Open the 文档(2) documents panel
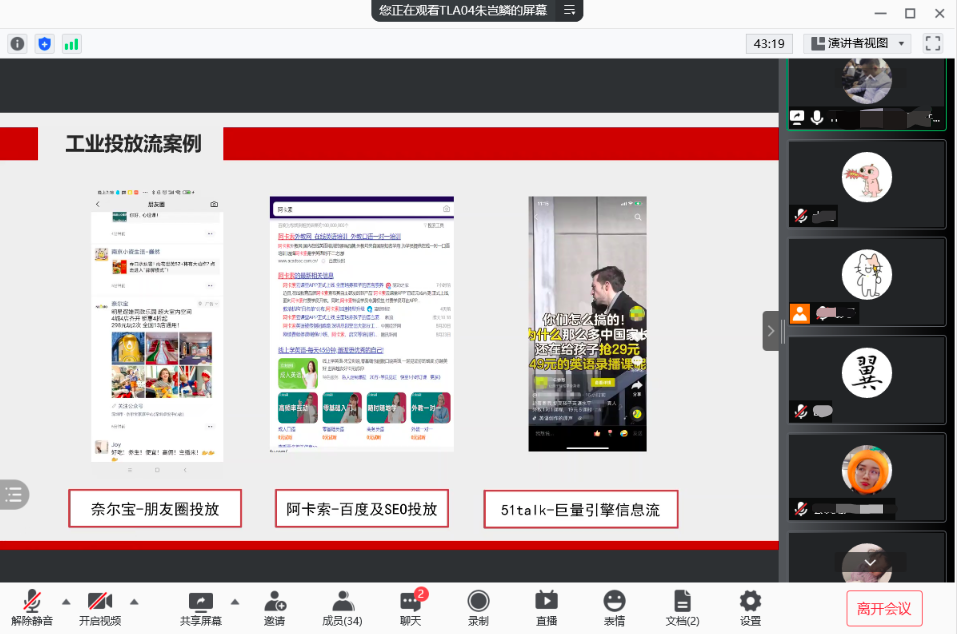The width and height of the screenshot is (957, 634). pos(682,608)
